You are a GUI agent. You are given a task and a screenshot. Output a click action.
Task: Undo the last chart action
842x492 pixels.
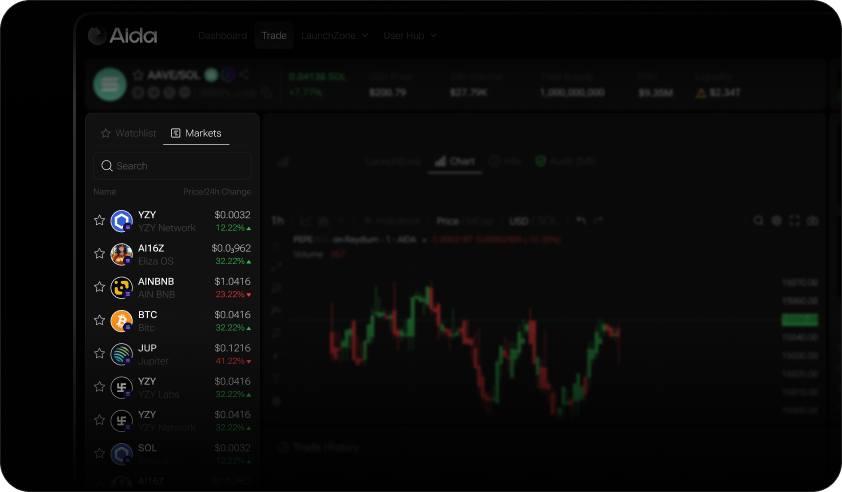pyautogui.click(x=580, y=220)
